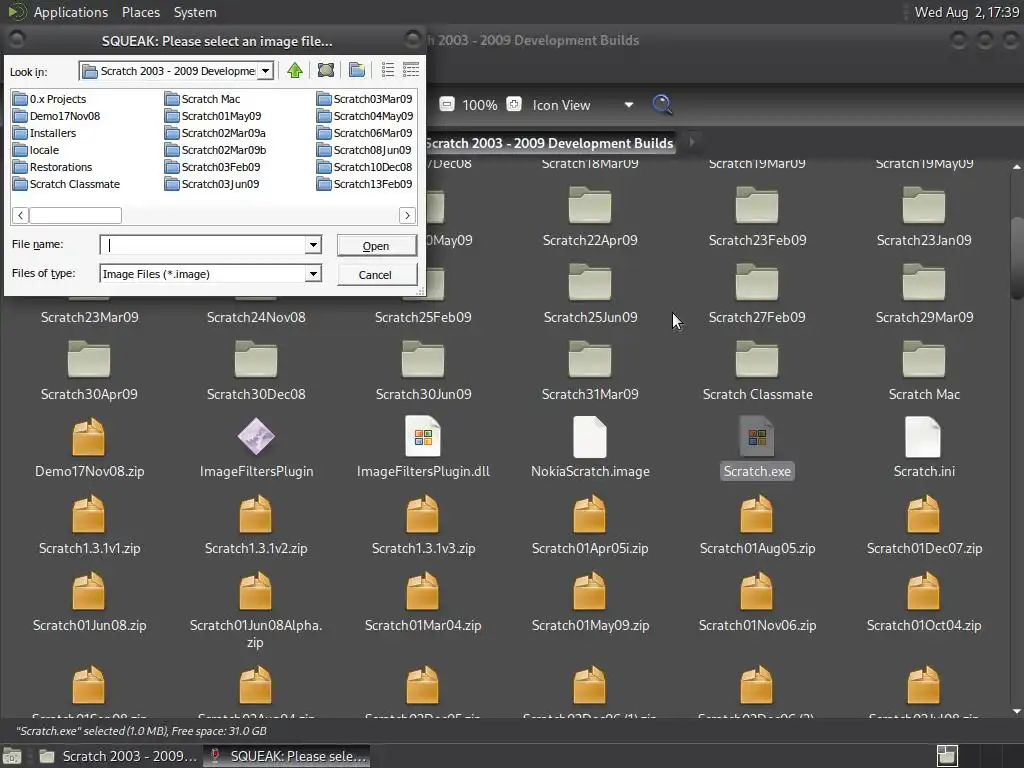Select Scratch01May09 folder in dialog list
This screenshot has height=768, width=1024.
click(214, 116)
